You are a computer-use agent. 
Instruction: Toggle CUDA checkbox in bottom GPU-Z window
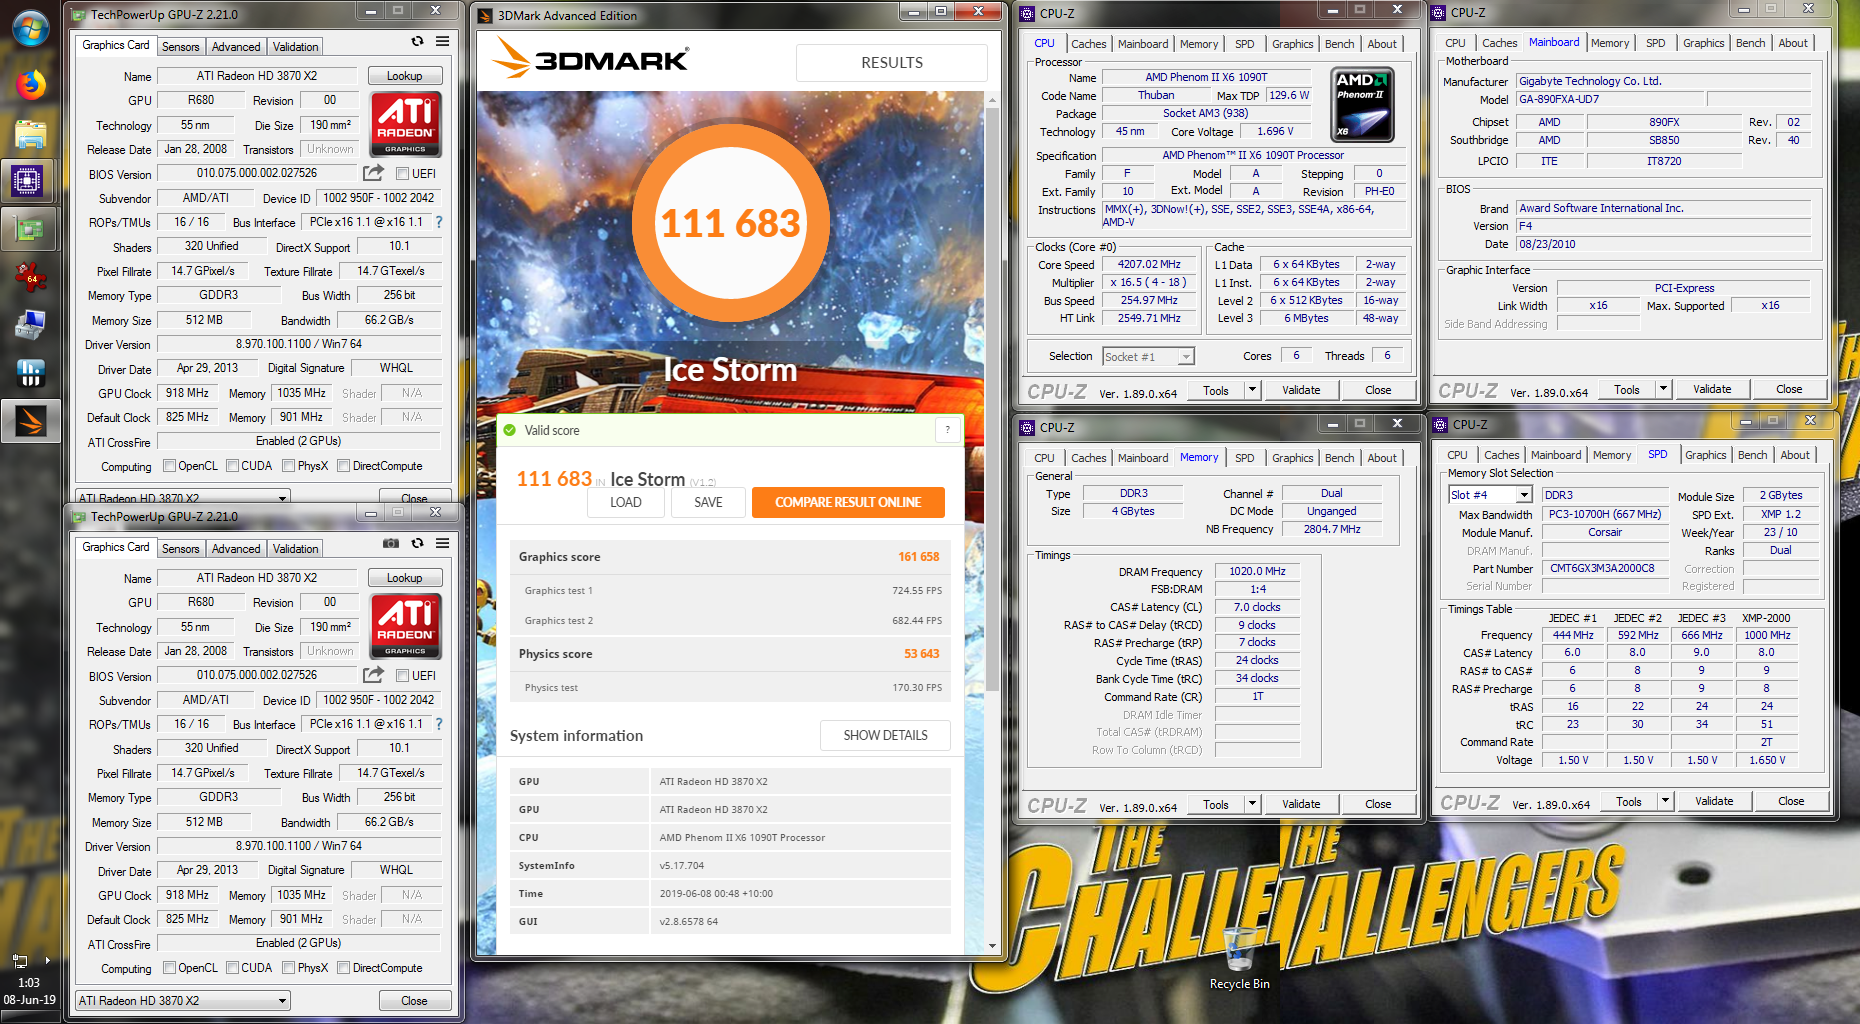(232, 968)
